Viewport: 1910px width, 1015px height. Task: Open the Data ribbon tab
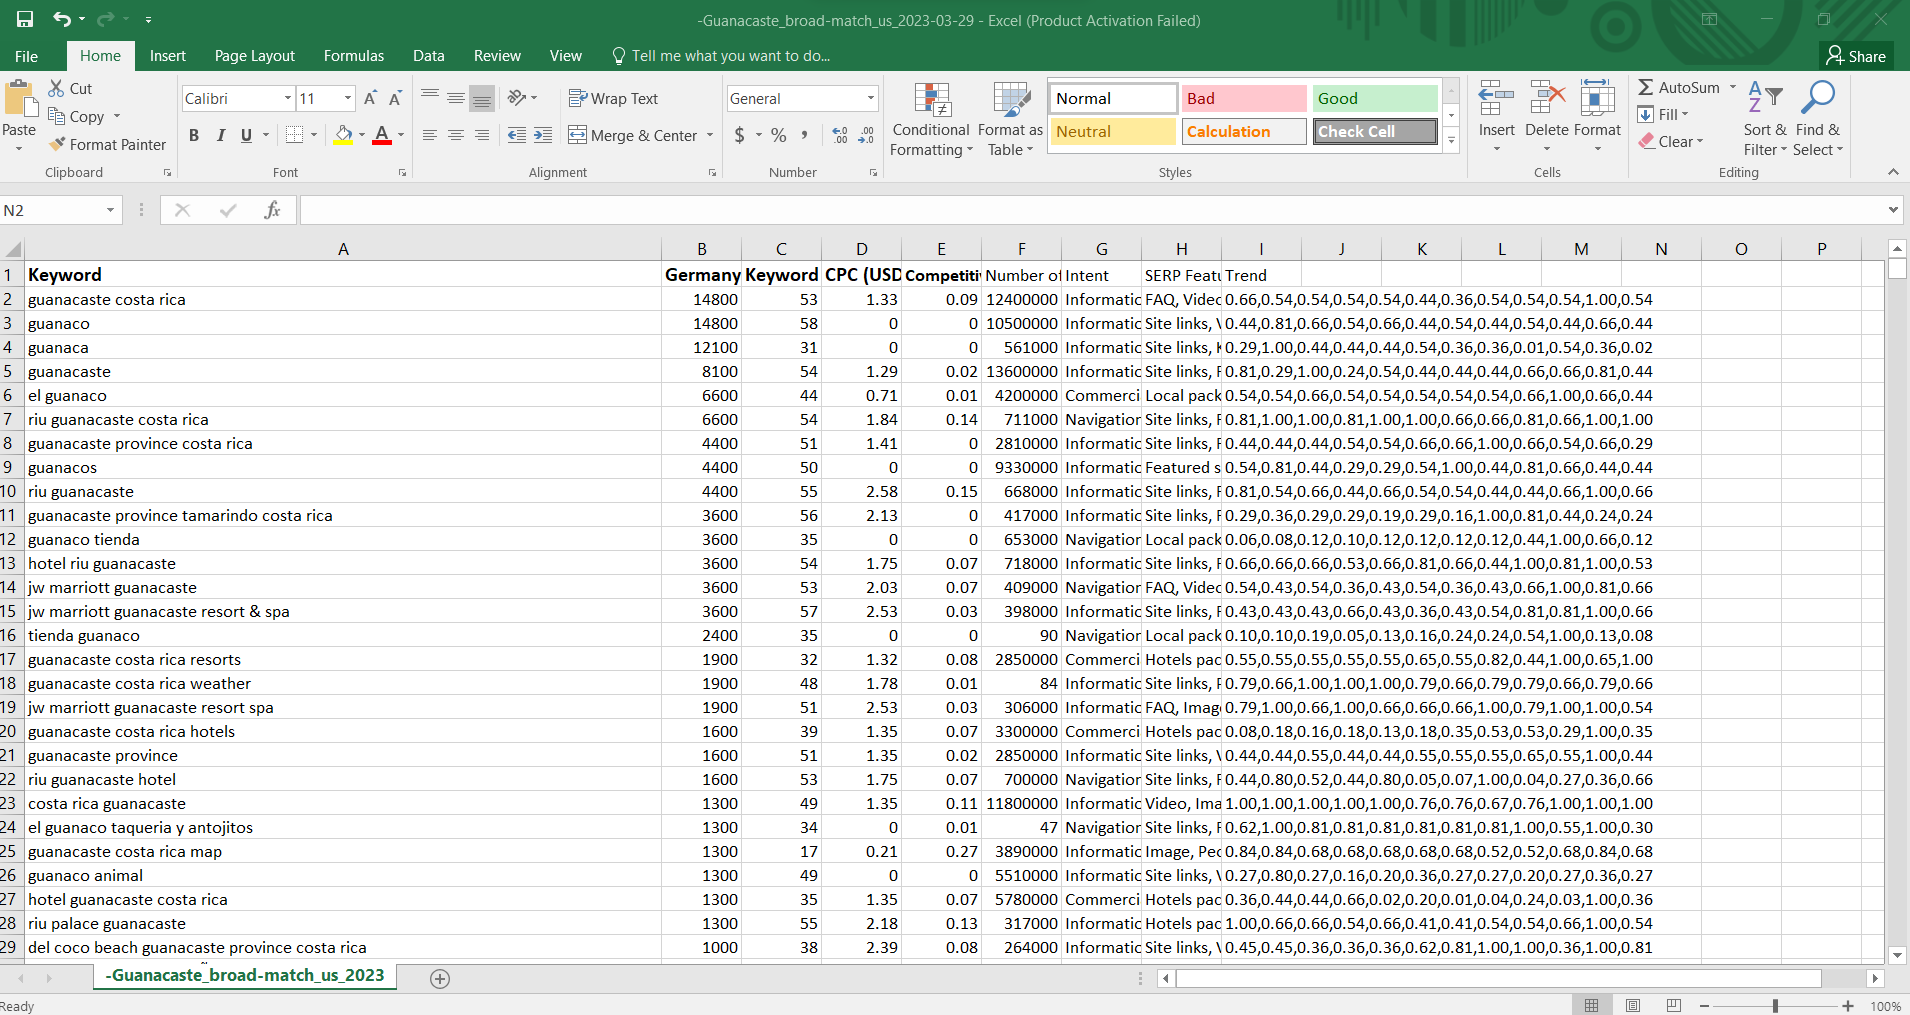pyautogui.click(x=428, y=56)
